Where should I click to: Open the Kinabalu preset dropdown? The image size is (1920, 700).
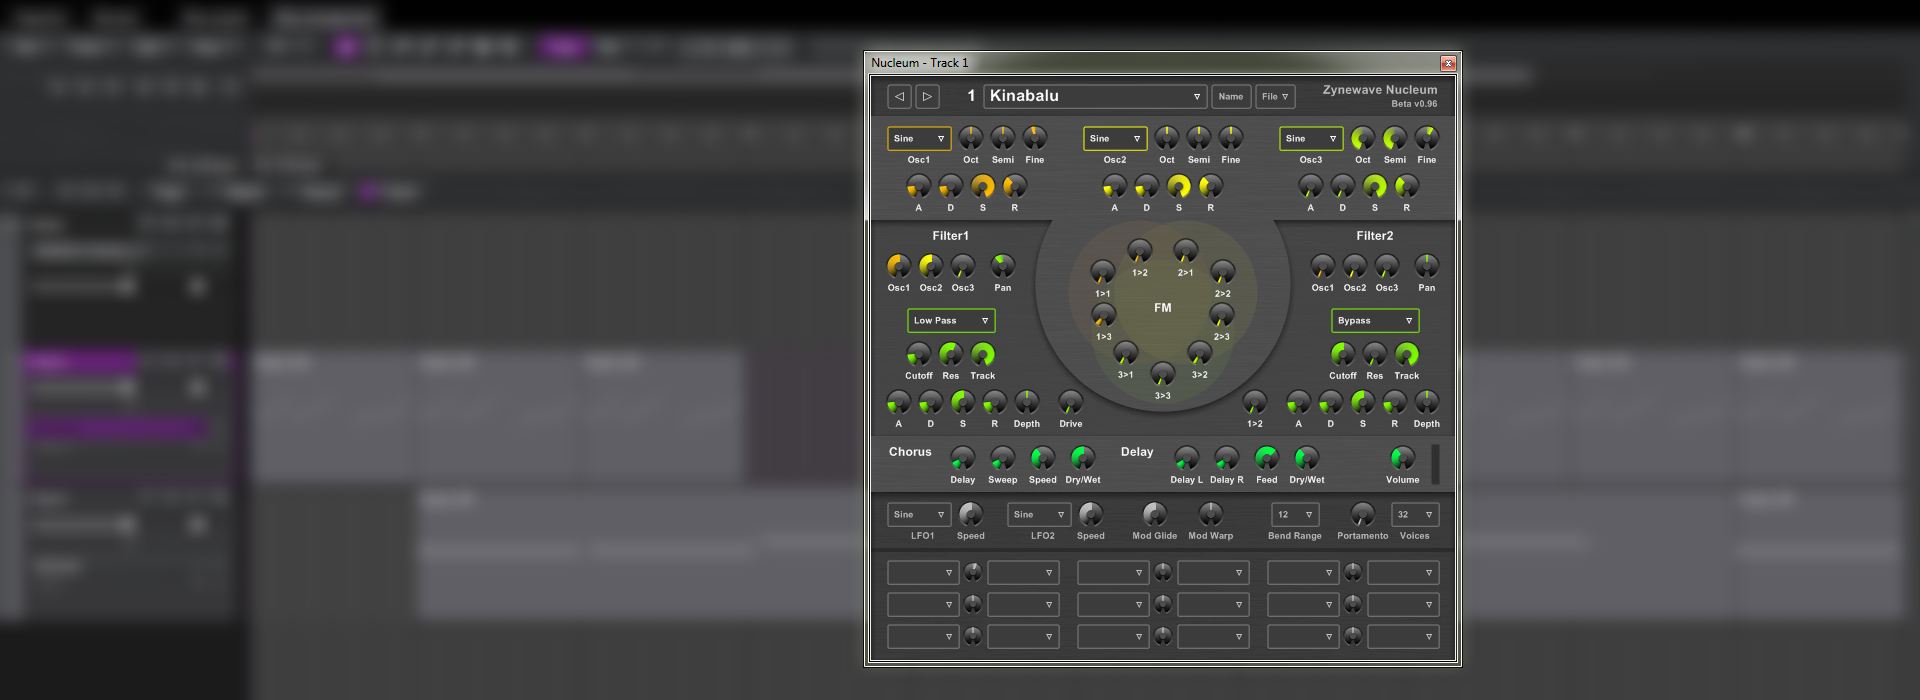(1095, 96)
